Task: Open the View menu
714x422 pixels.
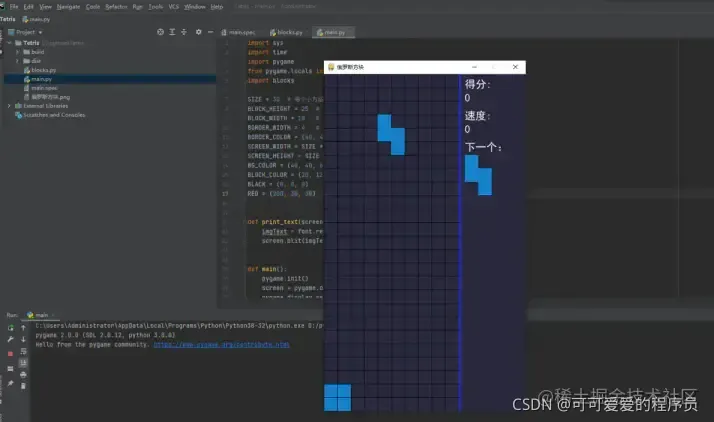Action: pos(46,7)
